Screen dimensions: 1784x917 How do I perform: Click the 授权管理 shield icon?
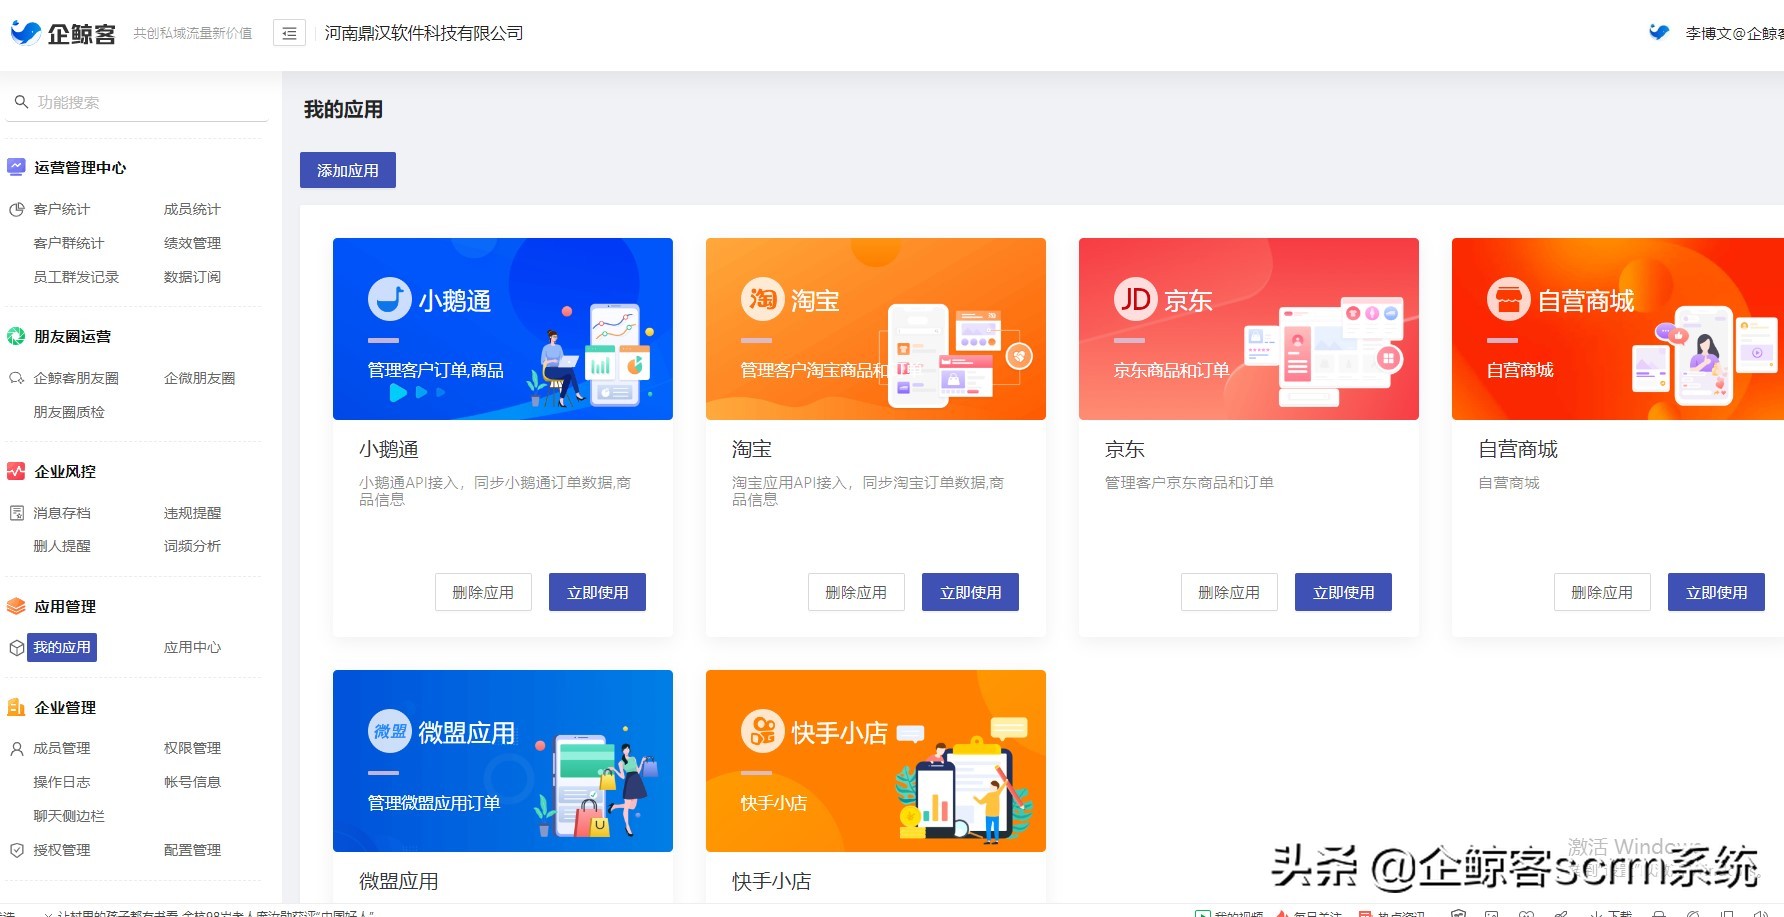pyautogui.click(x=16, y=850)
